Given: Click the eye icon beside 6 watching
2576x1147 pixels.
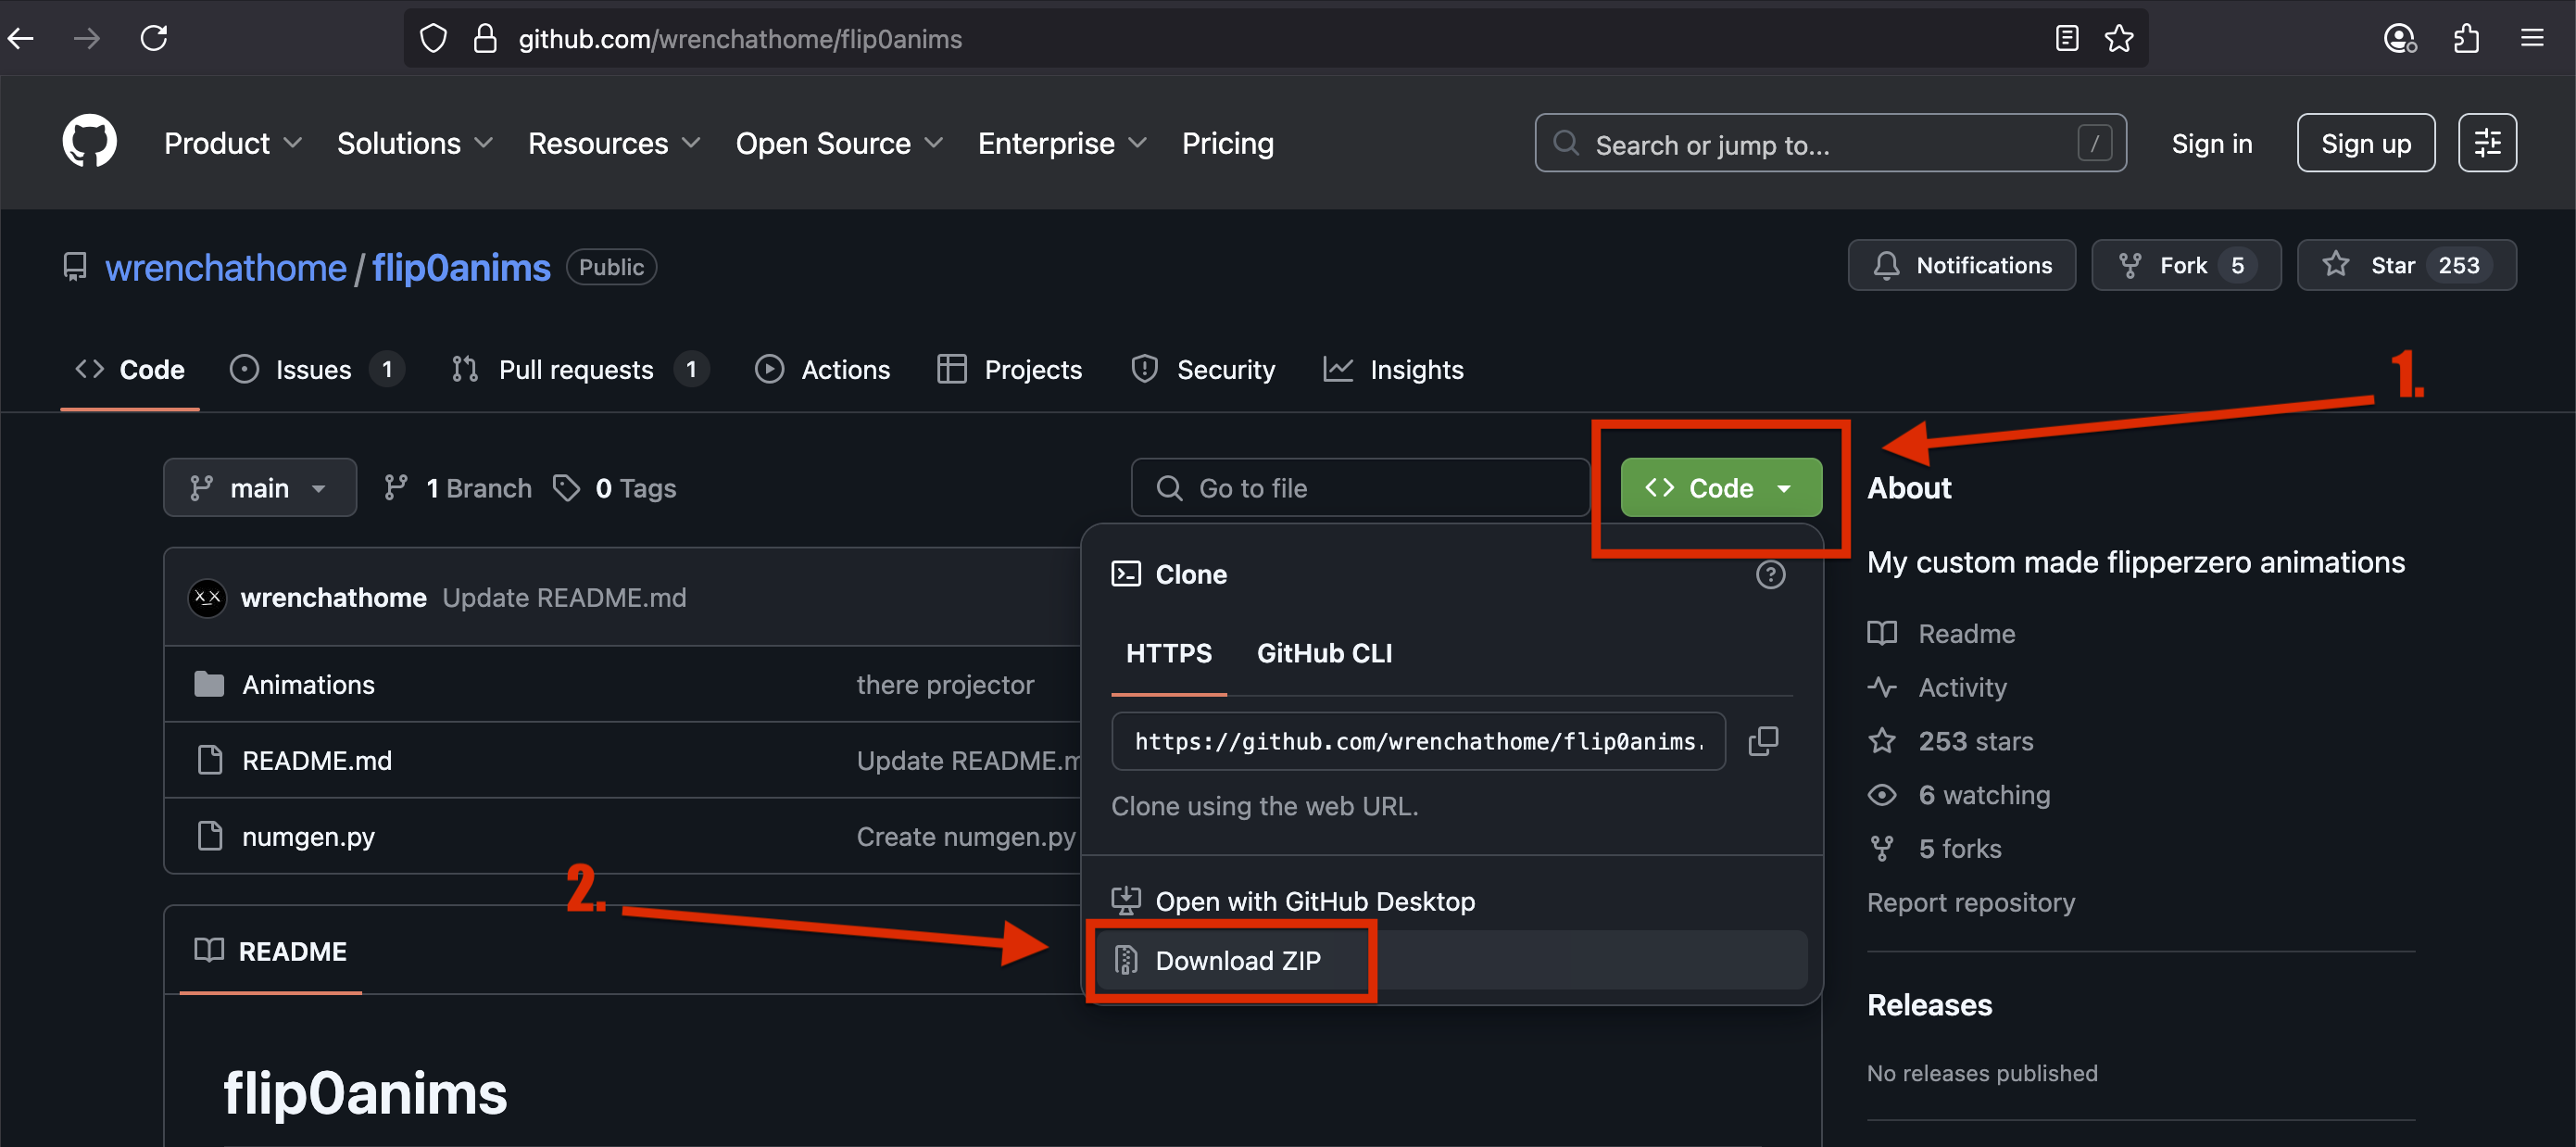Looking at the screenshot, I should 1882,795.
